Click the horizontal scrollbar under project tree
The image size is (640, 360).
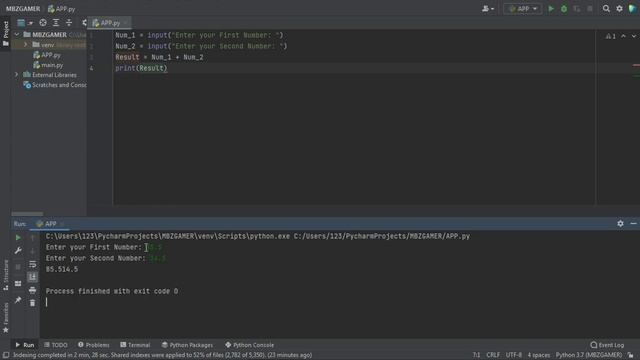(27, 214)
